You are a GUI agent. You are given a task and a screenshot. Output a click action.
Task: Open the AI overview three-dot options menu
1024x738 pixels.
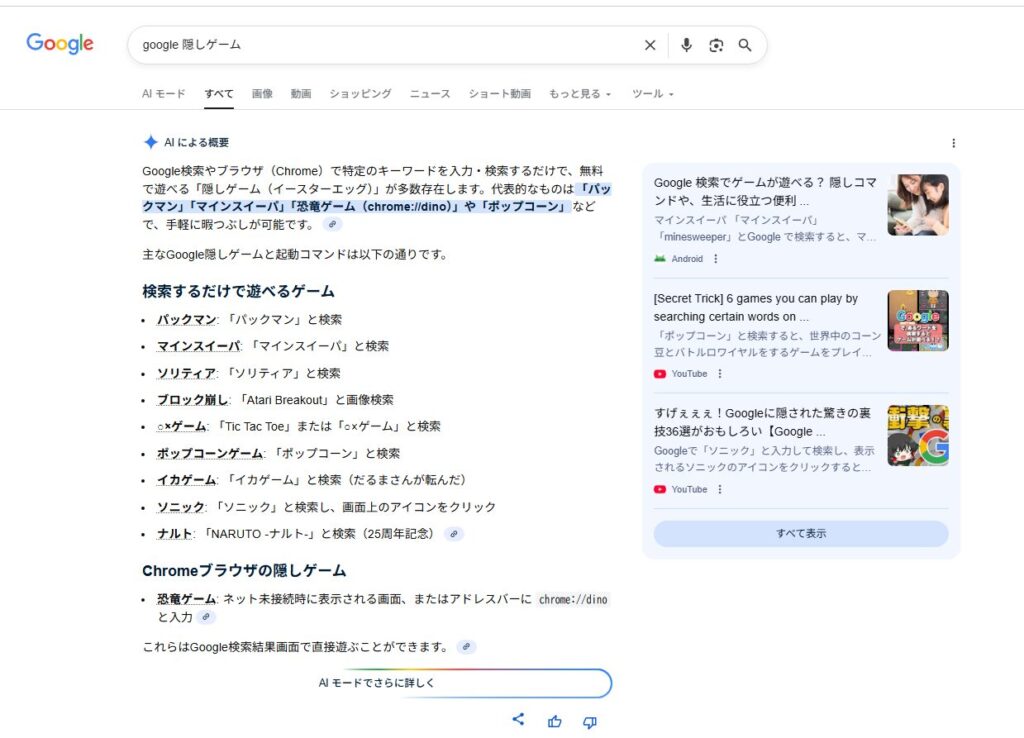(953, 143)
